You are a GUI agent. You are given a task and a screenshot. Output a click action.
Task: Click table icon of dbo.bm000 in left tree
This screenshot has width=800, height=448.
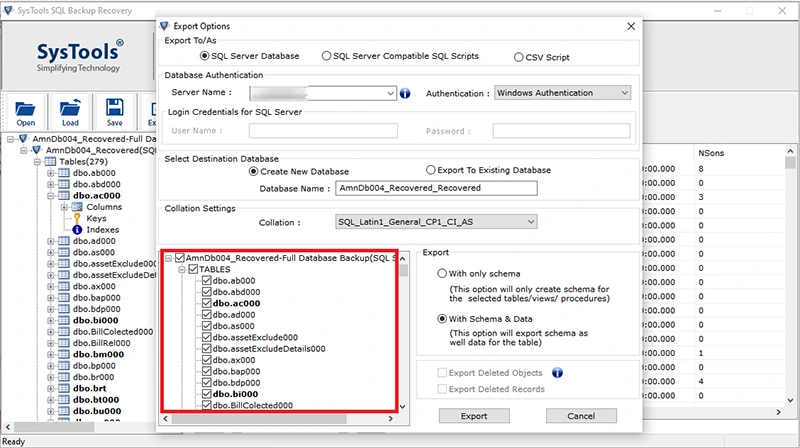coord(64,354)
